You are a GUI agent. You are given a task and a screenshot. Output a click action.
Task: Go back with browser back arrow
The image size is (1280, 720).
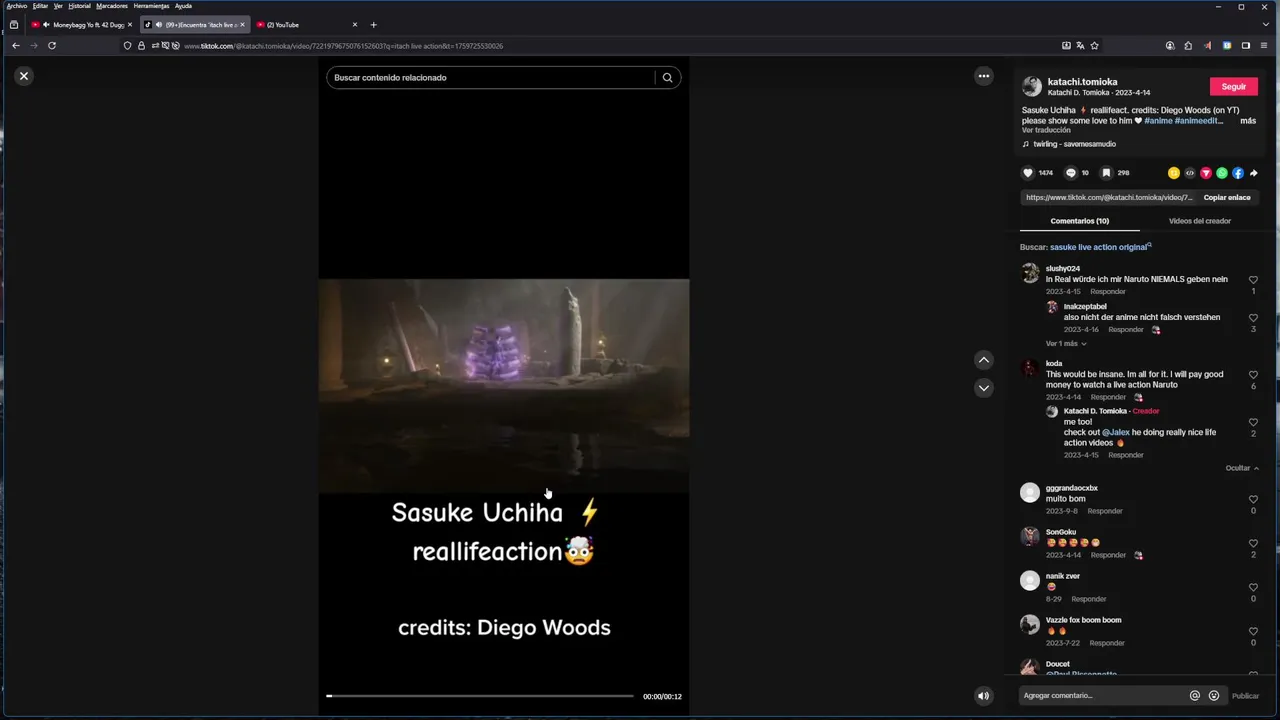(x=16, y=45)
